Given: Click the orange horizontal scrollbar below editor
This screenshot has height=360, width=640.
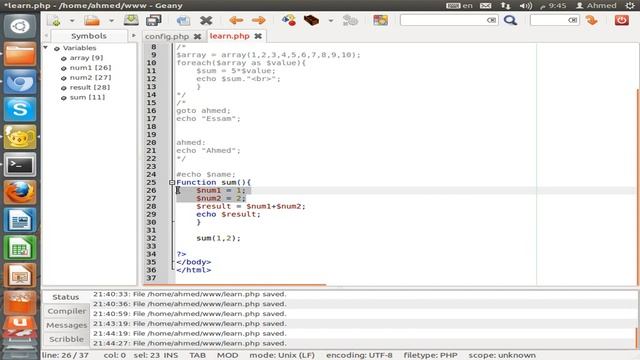Looking at the screenshot, I should point(235,284).
